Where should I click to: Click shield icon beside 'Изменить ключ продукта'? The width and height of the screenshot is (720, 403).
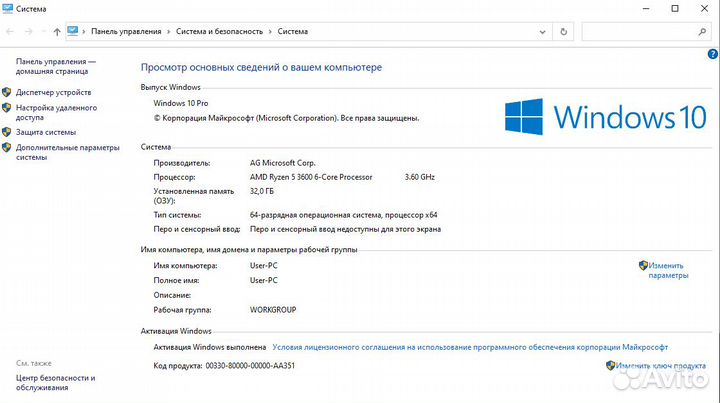pos(610,365)
